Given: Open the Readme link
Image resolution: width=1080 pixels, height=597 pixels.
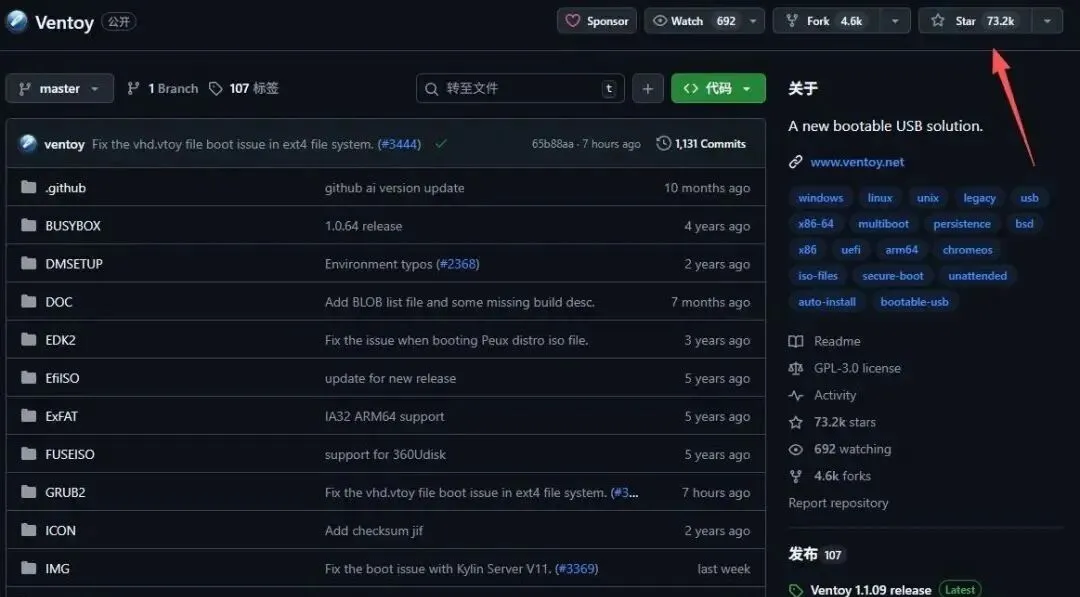Looking at the screenshot, I should coord(825,342).
